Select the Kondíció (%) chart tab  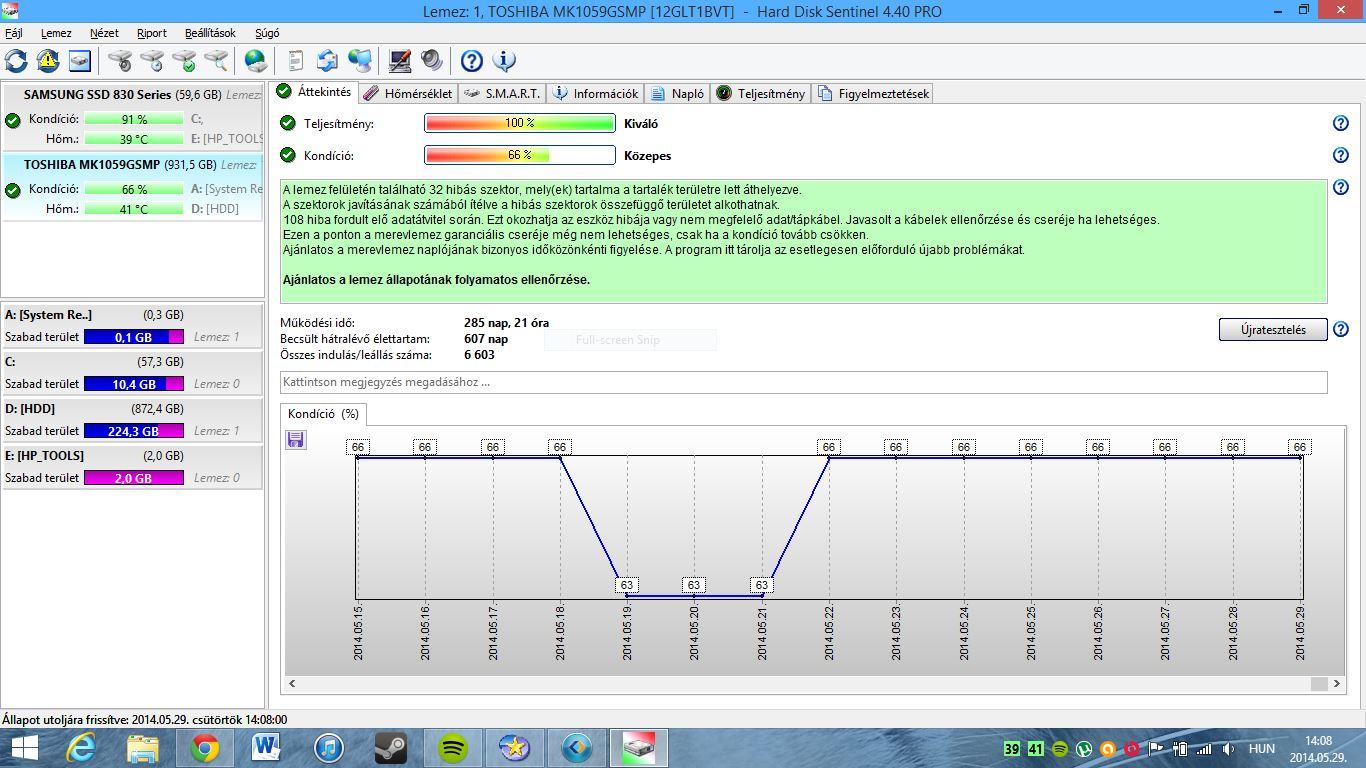[323, 414]
